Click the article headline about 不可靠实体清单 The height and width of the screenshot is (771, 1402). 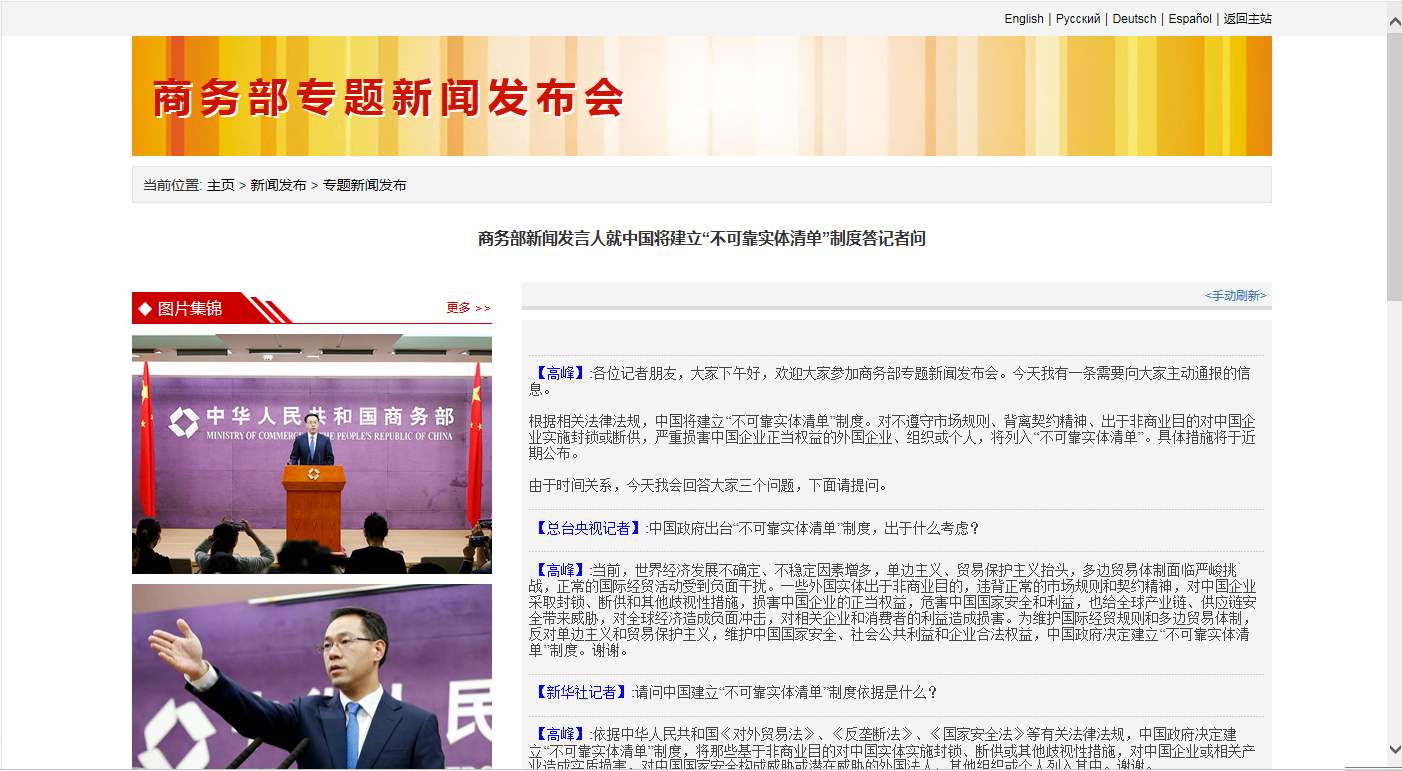point(700,239)
